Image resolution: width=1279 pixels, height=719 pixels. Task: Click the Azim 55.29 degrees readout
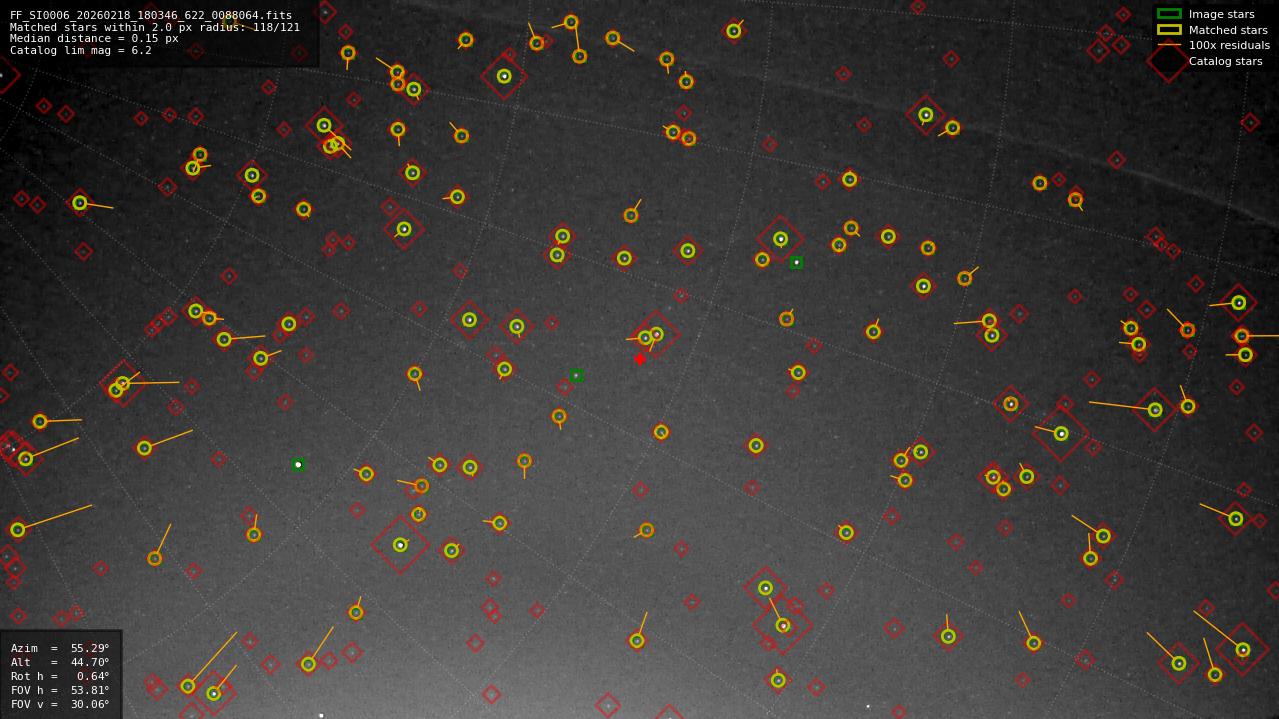(x=60, y=648)
